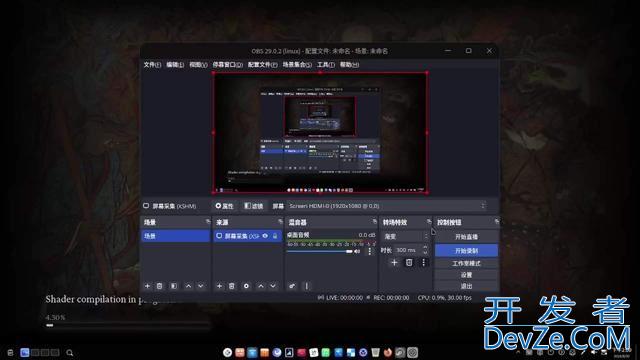
Task: Add a new scene with plus icon
Action: 147,286
